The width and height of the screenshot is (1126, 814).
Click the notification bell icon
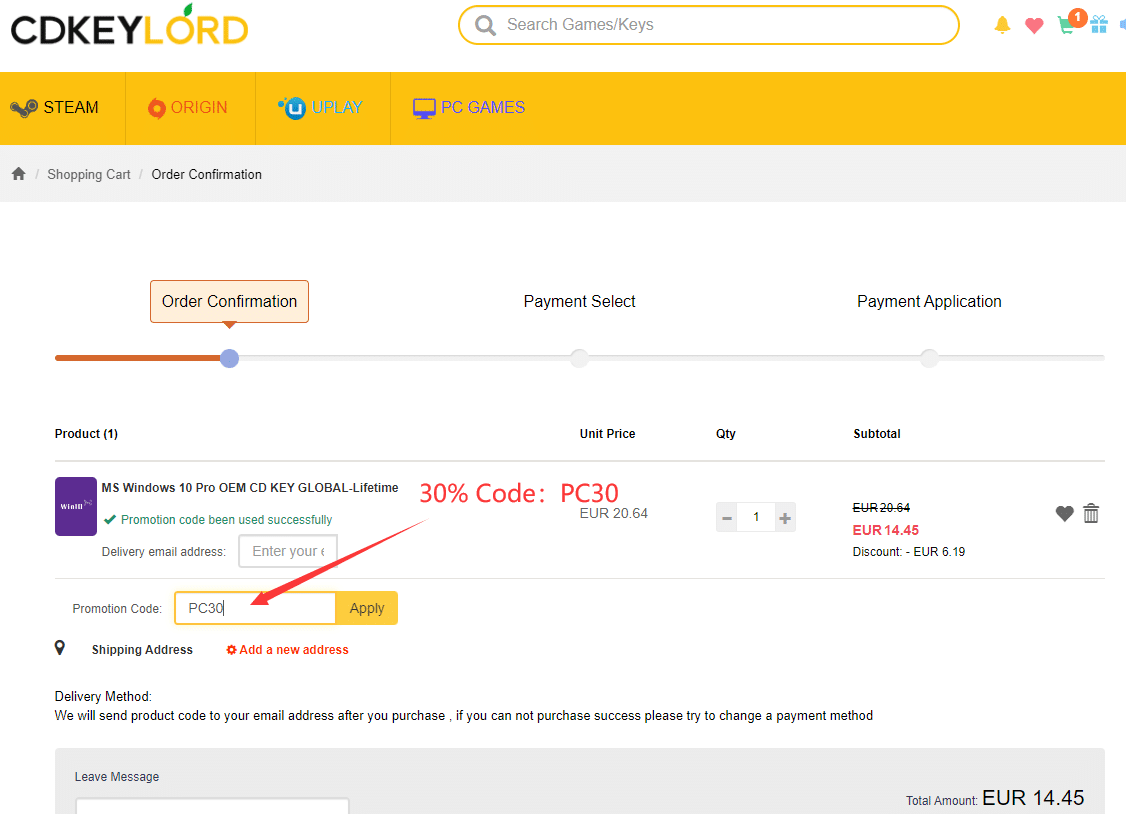coord(1002,25)
